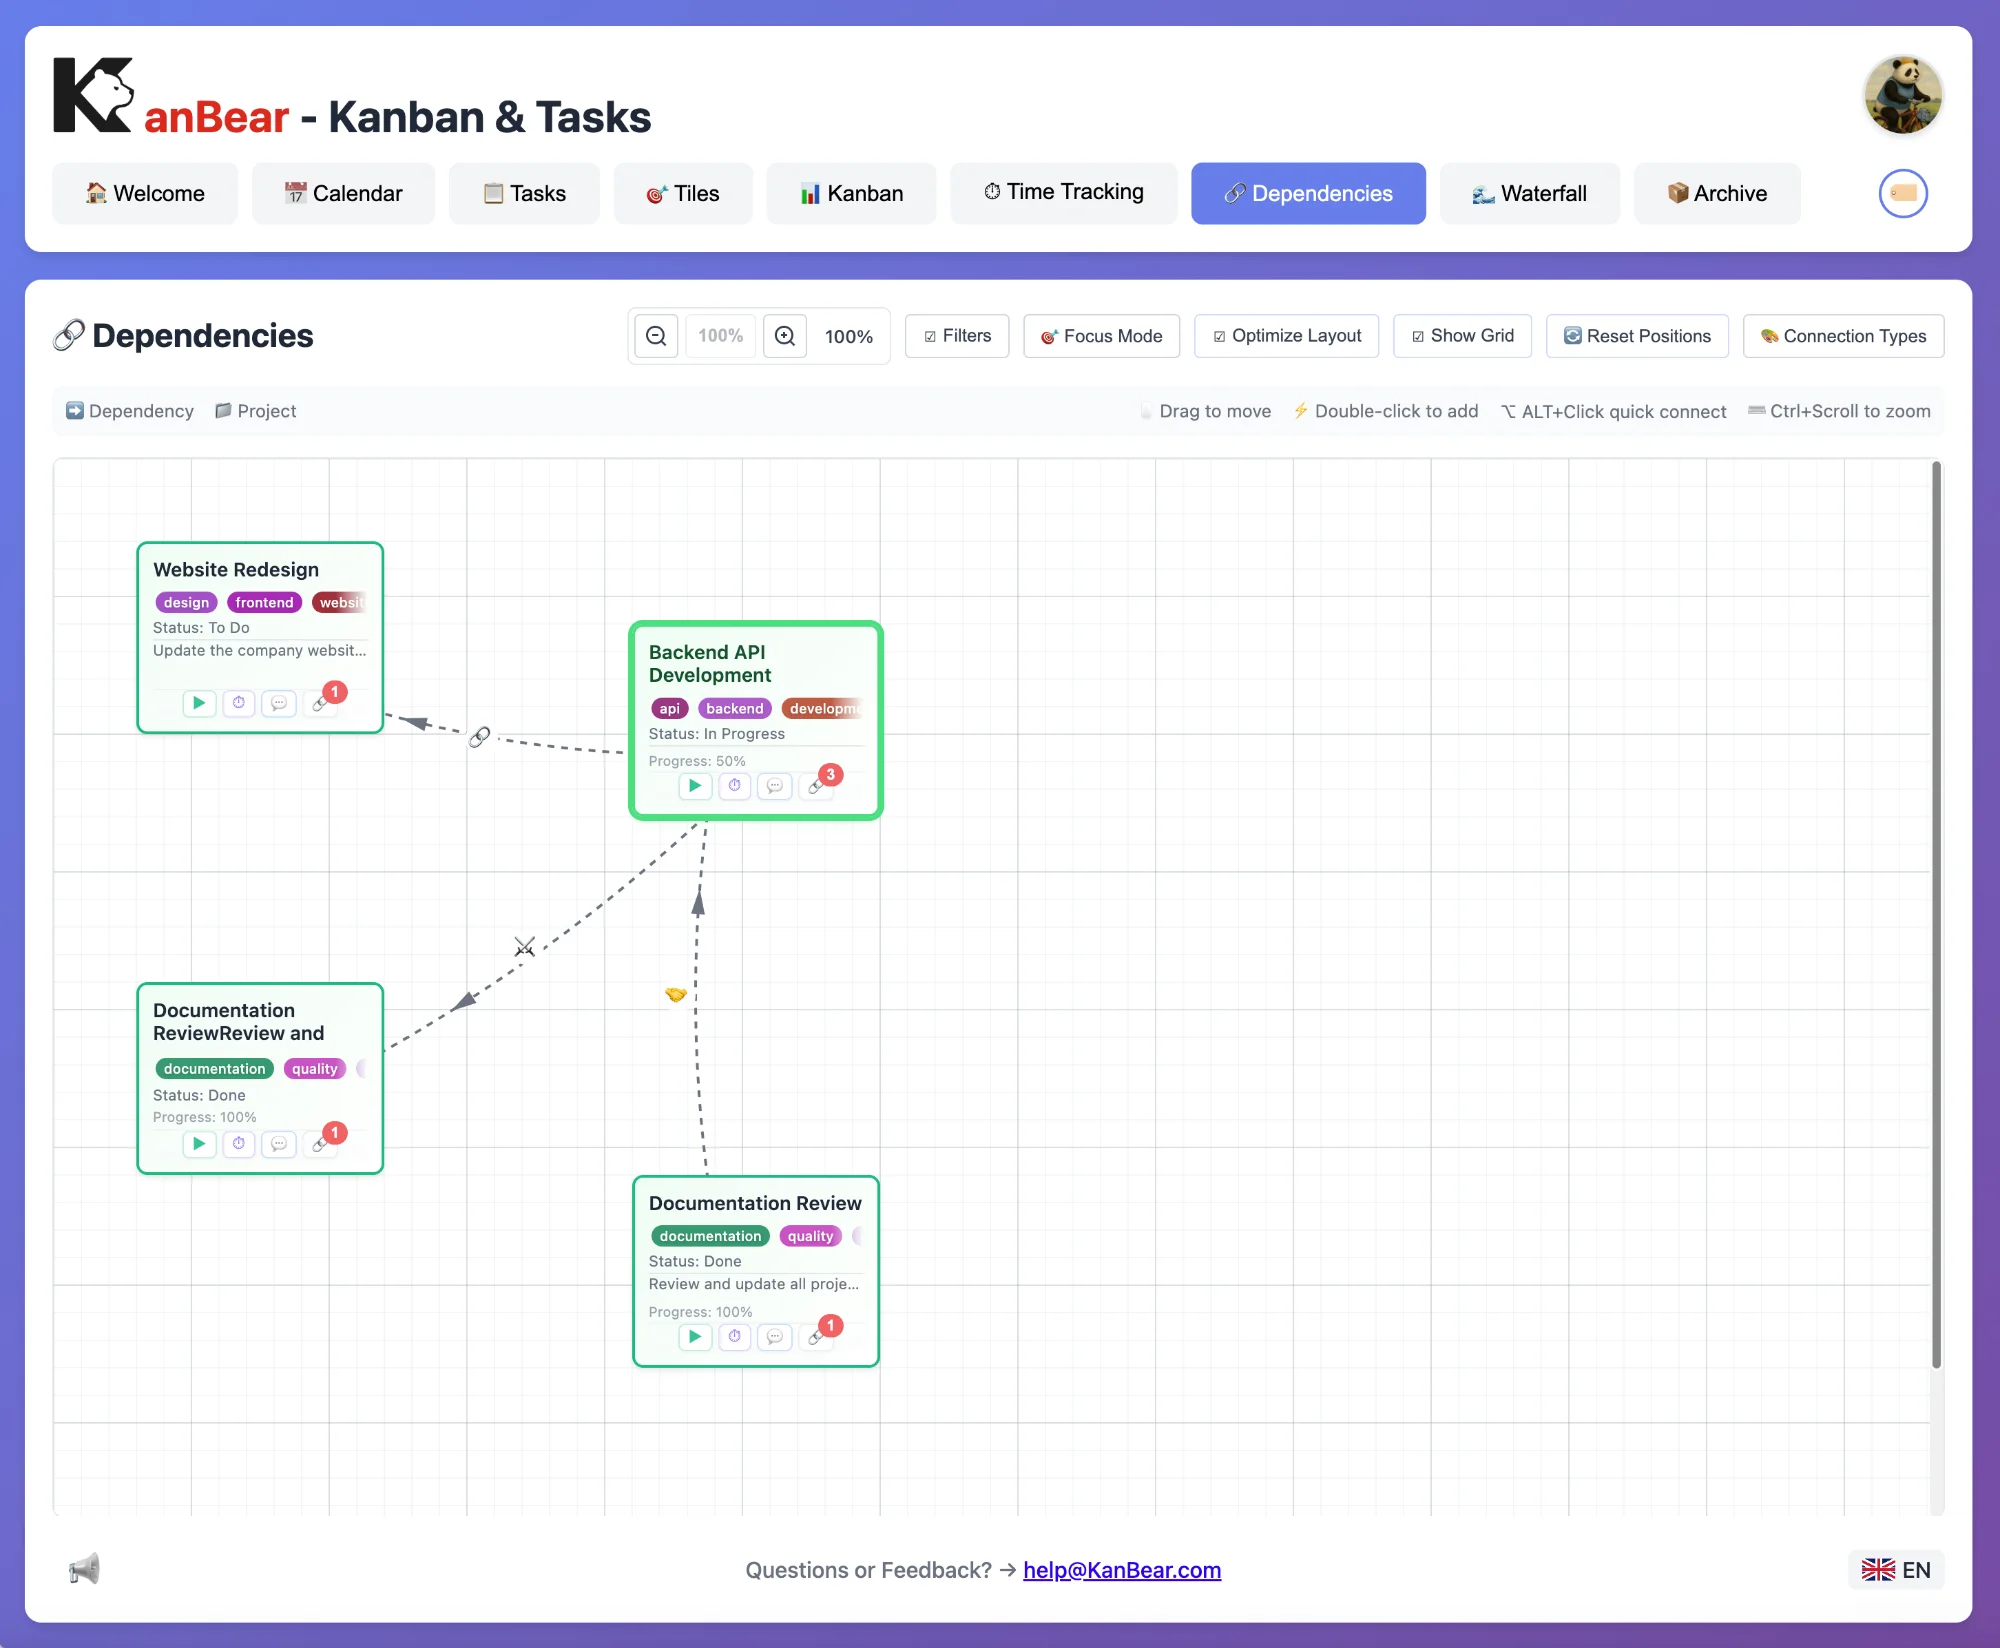Toggle Optimize Layout option
2000x1648 pixels.
1286,336
